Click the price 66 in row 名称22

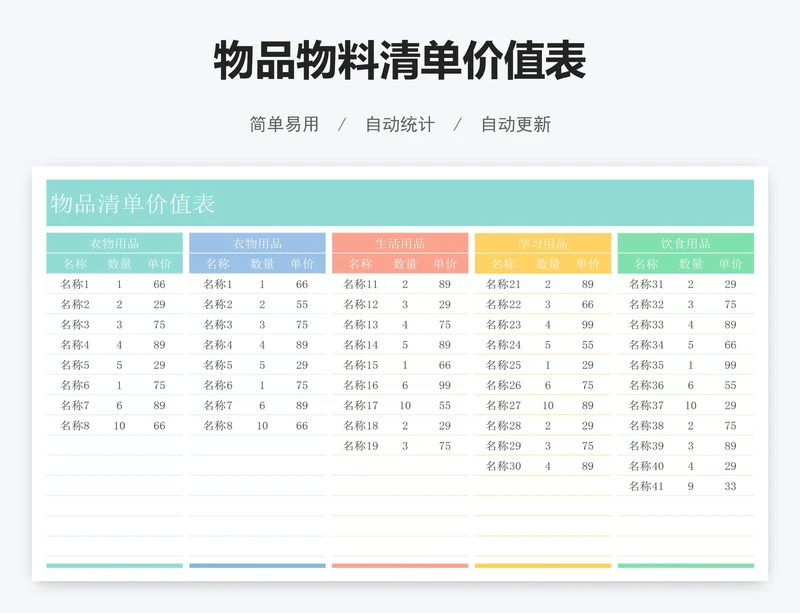point(587,305)
